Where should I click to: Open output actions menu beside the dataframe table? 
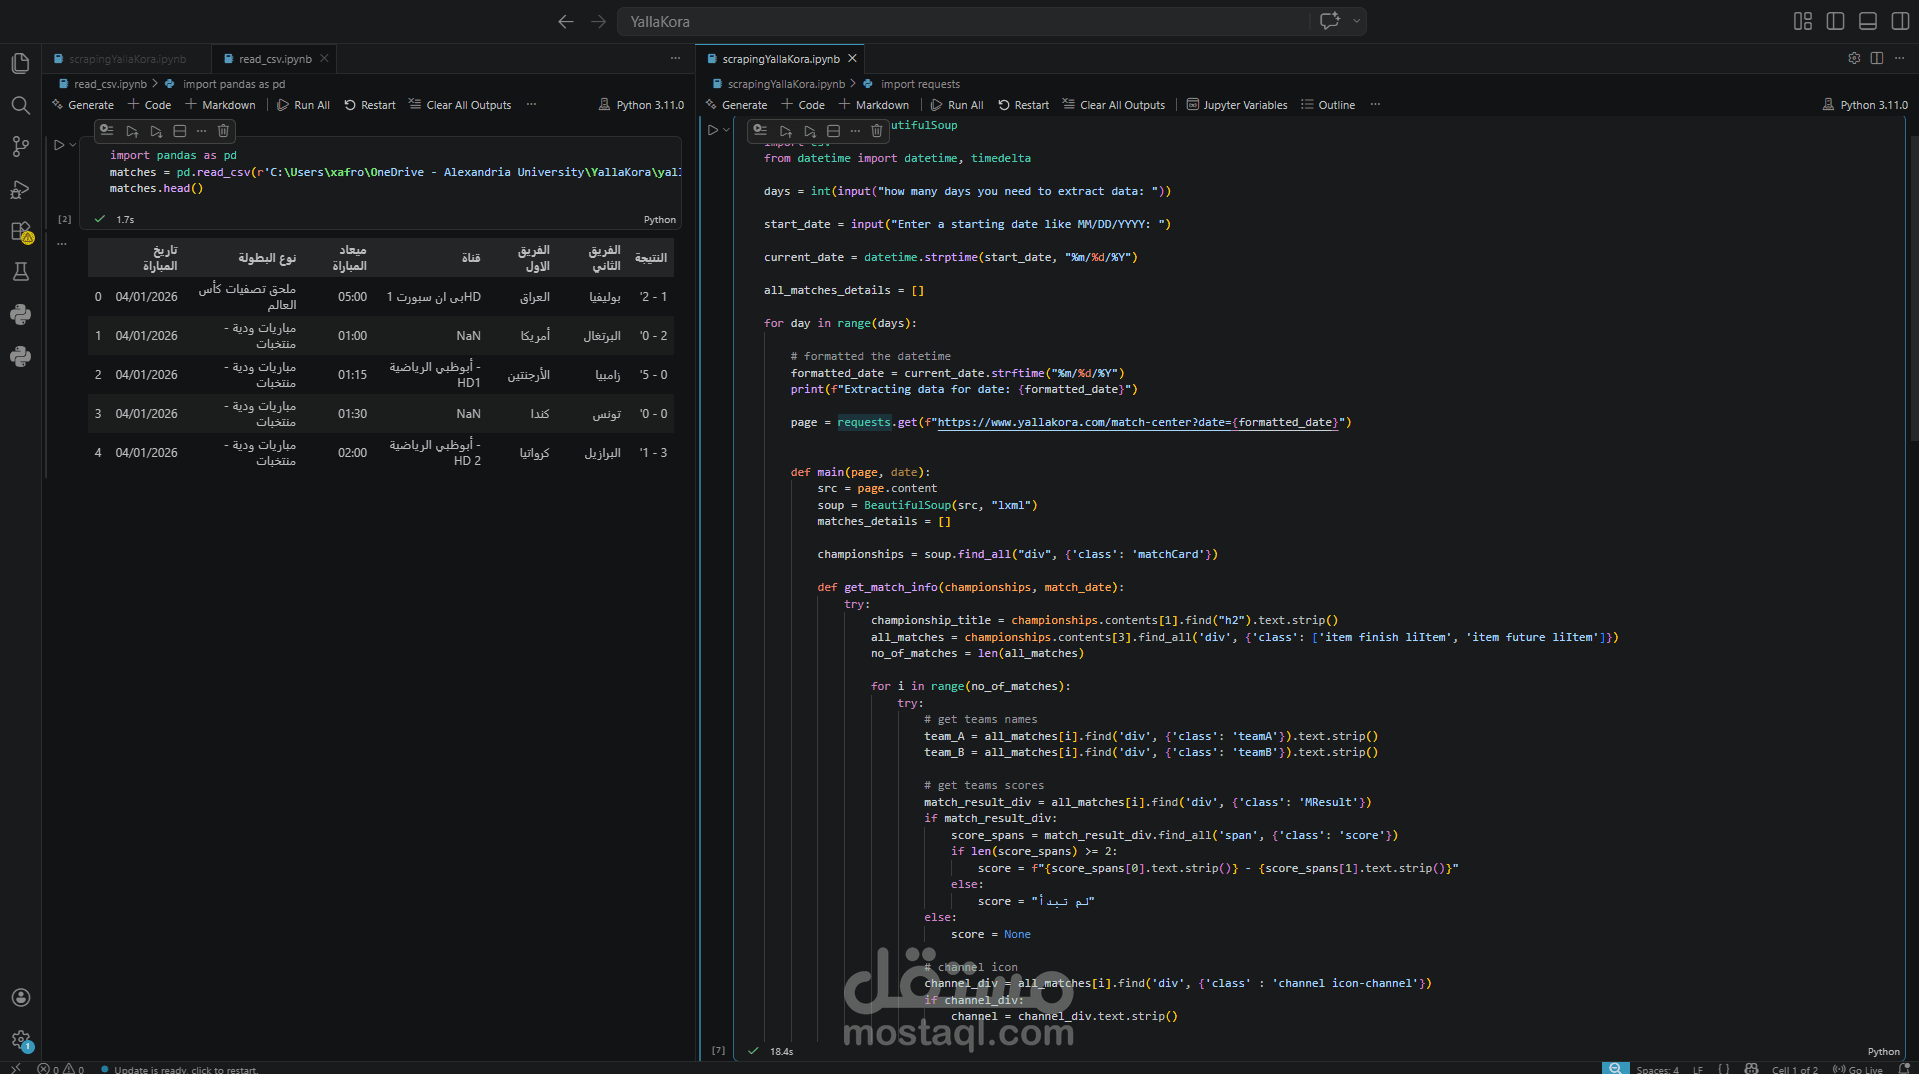62,243
